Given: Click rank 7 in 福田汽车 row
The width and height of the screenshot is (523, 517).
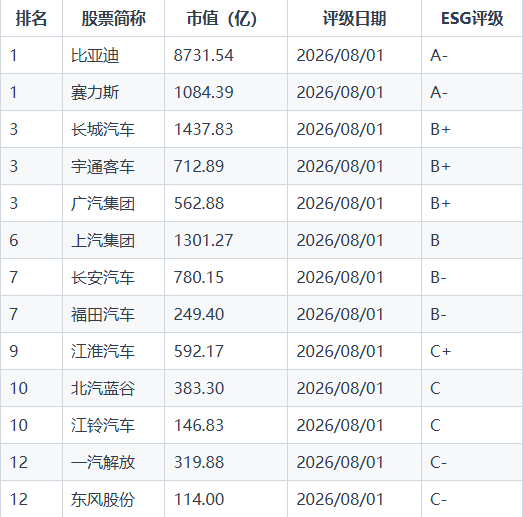Looking at the screenshot, I should point(14,315).
